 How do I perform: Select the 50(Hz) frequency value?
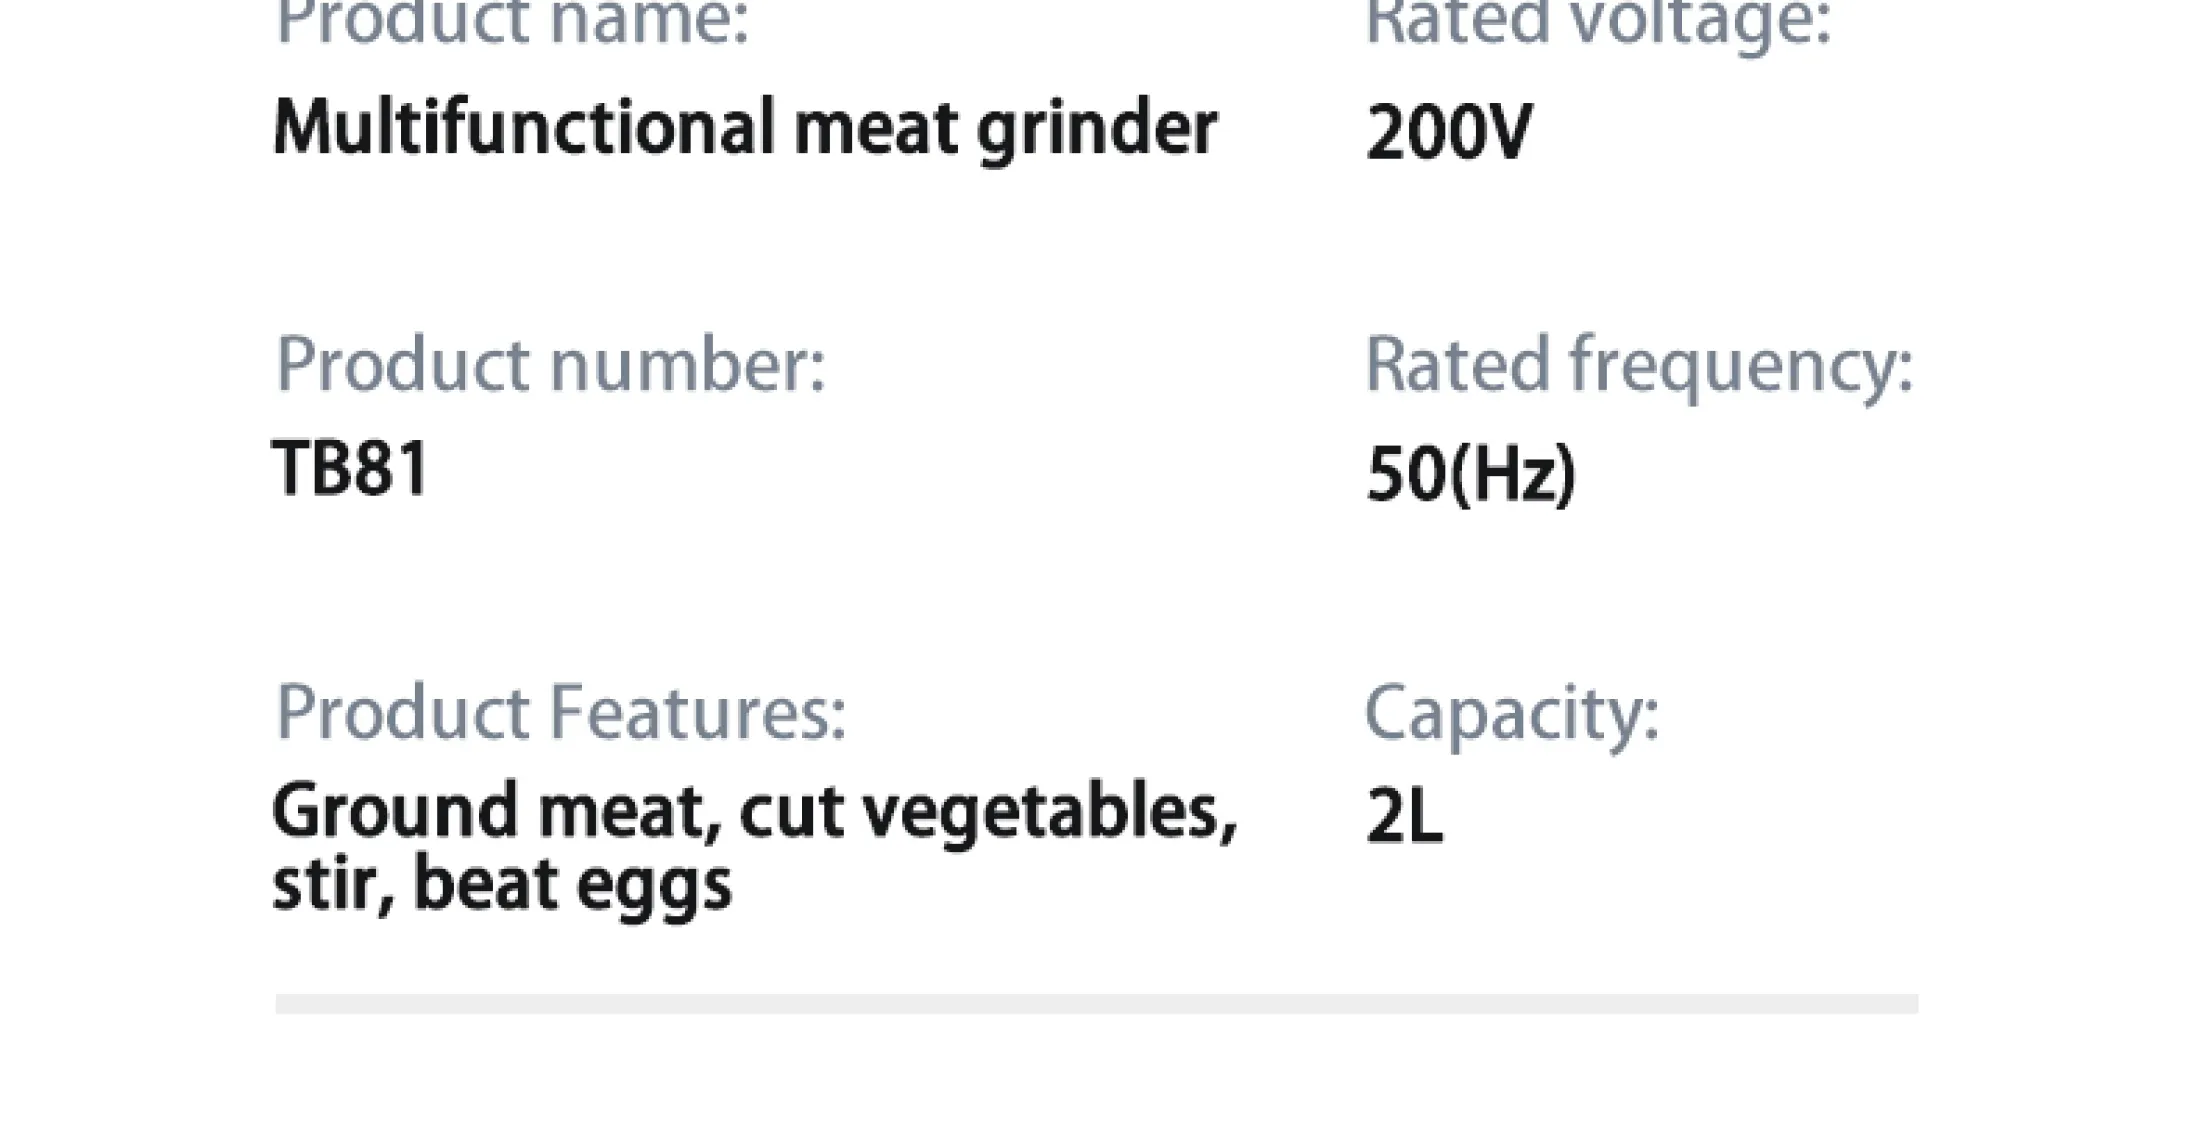coord(1471,473)
